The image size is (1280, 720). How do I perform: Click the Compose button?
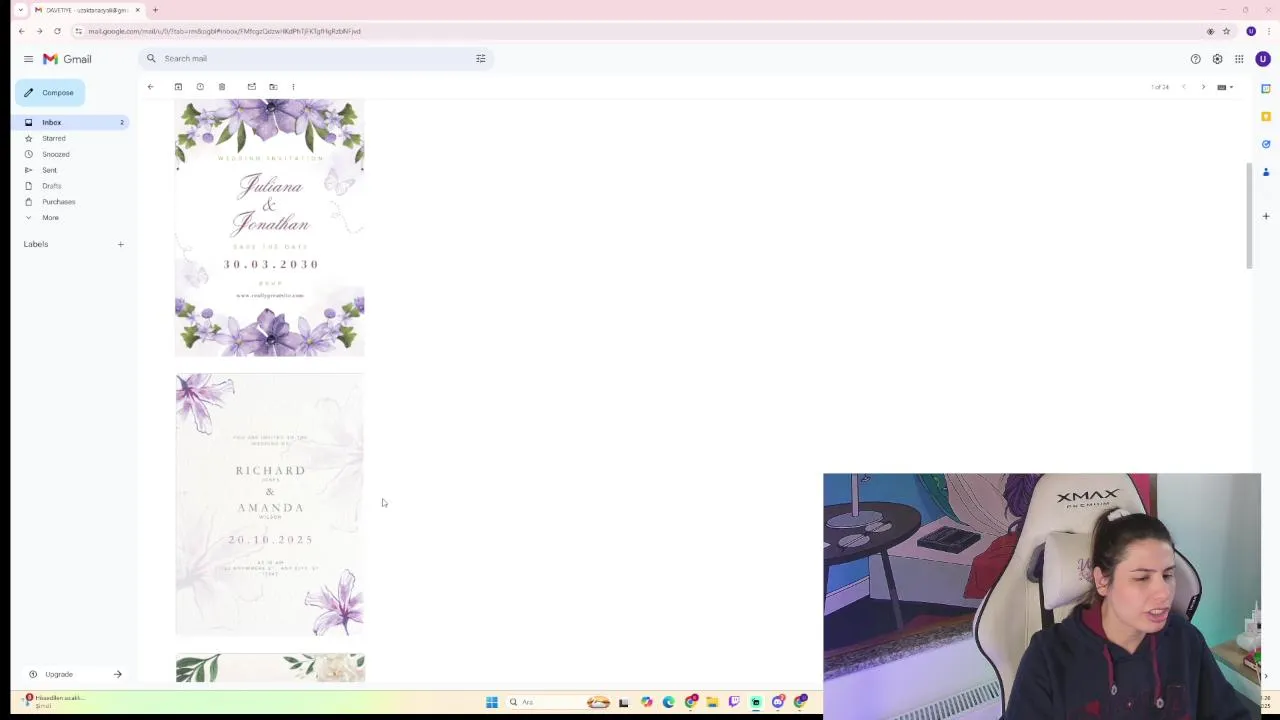pyautogui.click(x=50, y=93)
